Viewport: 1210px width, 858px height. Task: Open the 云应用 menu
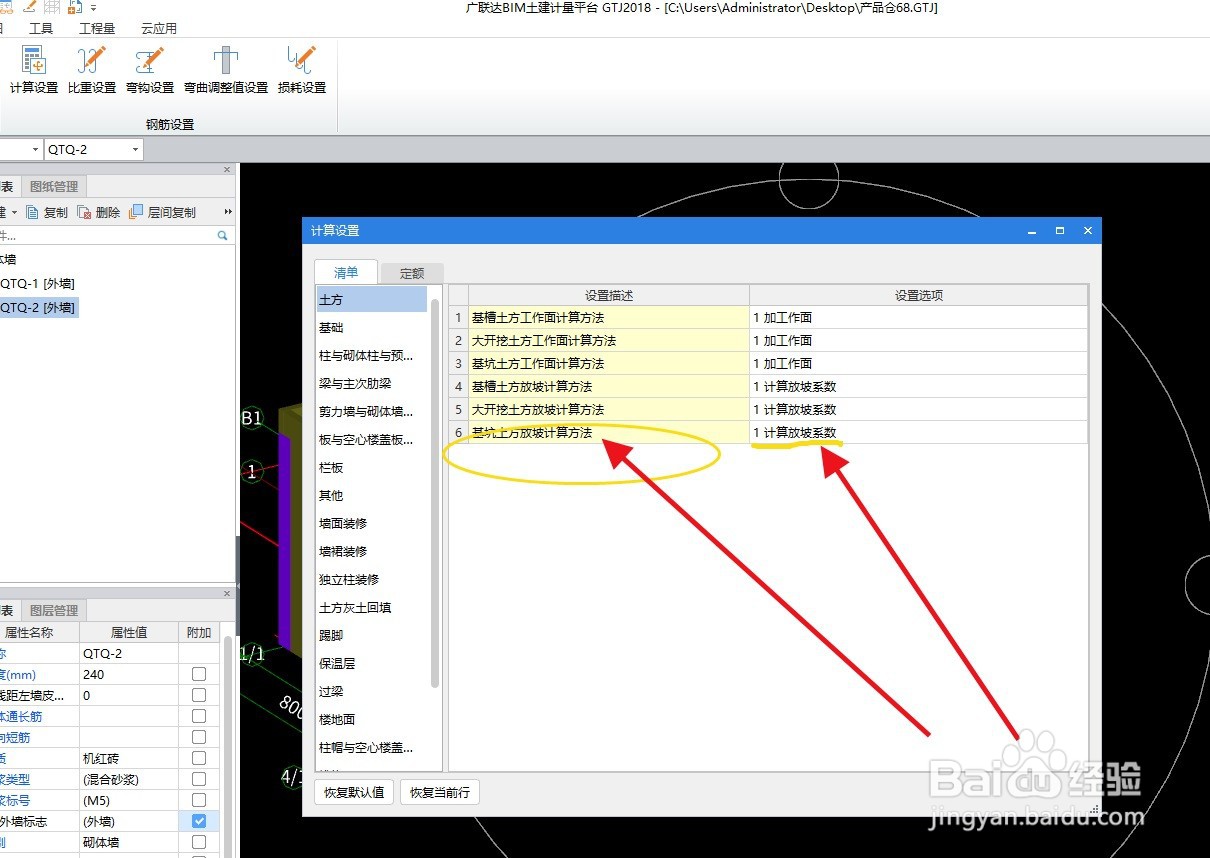click(x=160, y=27)
